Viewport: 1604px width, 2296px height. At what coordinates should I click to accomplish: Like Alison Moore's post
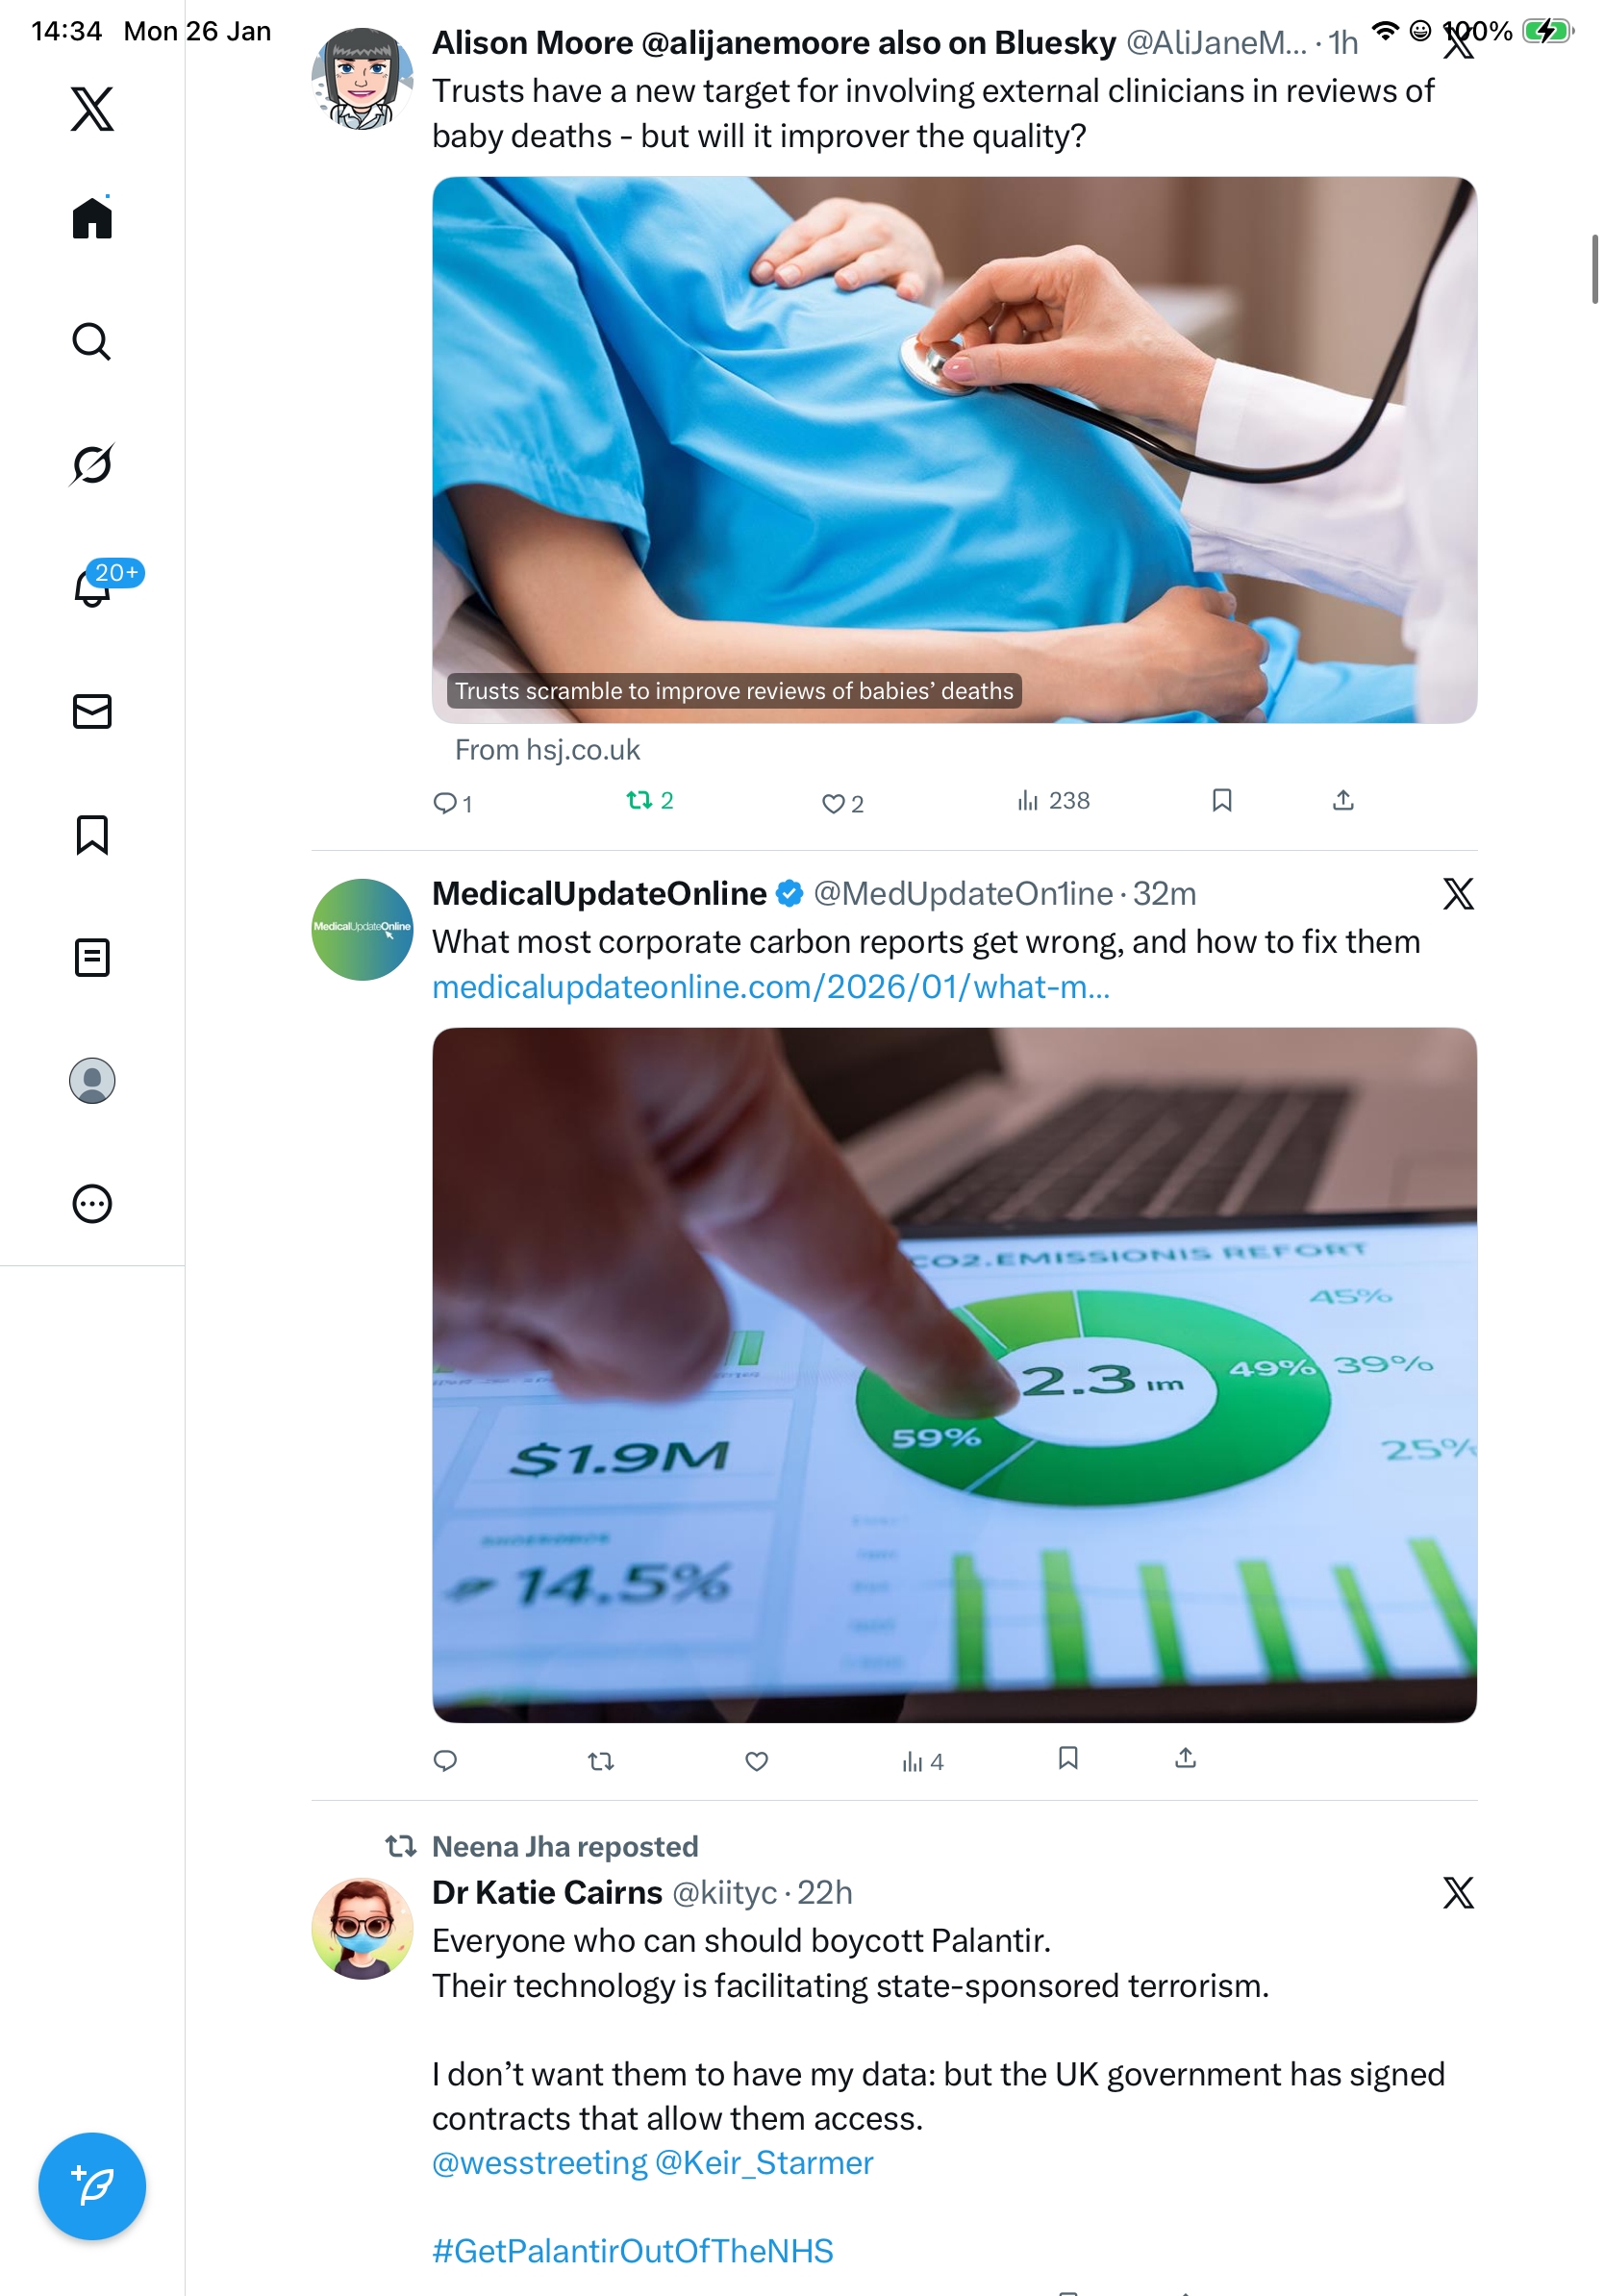coord(843,803)
